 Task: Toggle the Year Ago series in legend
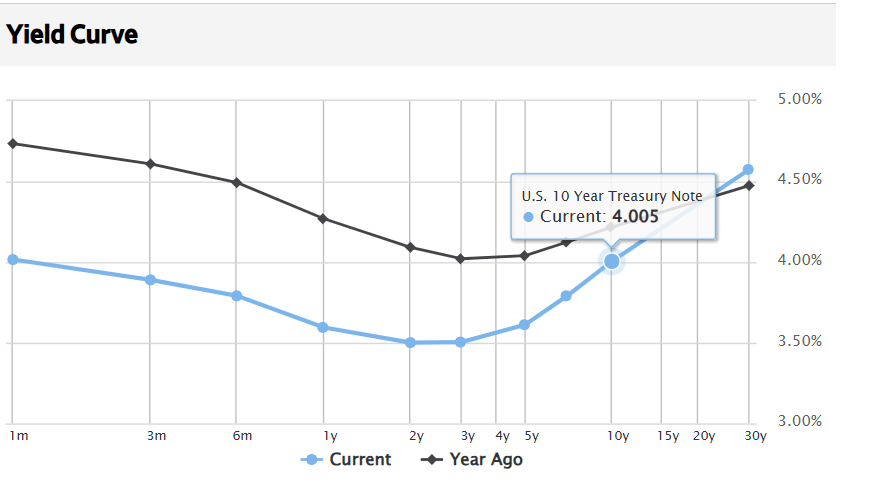(472, 460)
